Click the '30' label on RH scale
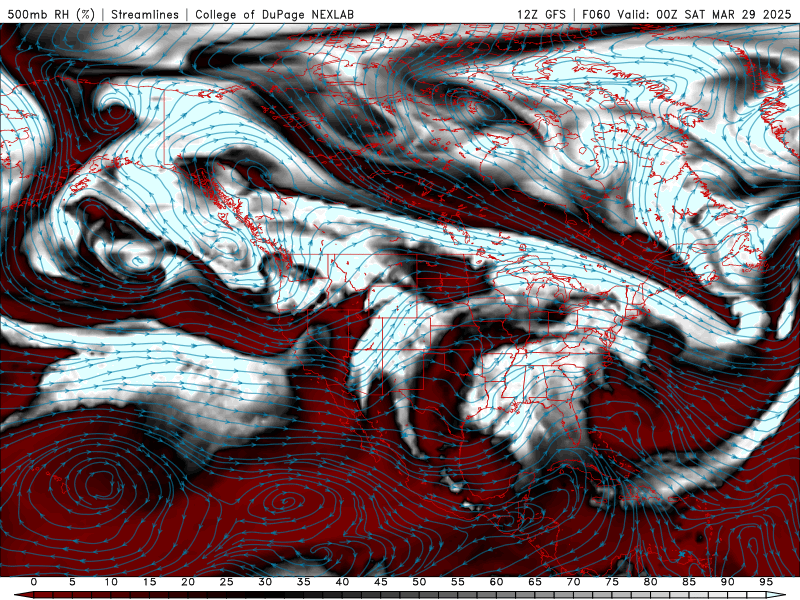Image resolution: width=800 pixels, height=600 pixels. [x=265, y=582]
